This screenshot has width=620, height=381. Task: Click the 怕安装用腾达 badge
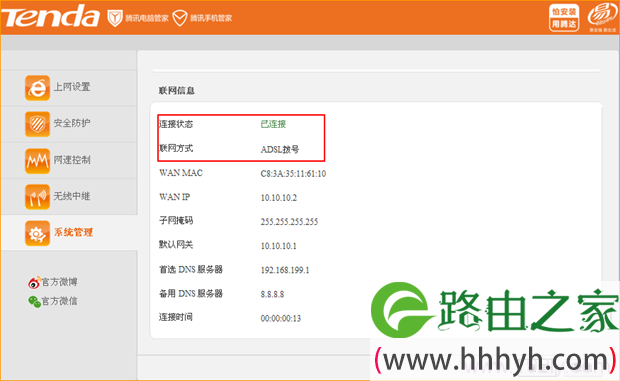564,18
